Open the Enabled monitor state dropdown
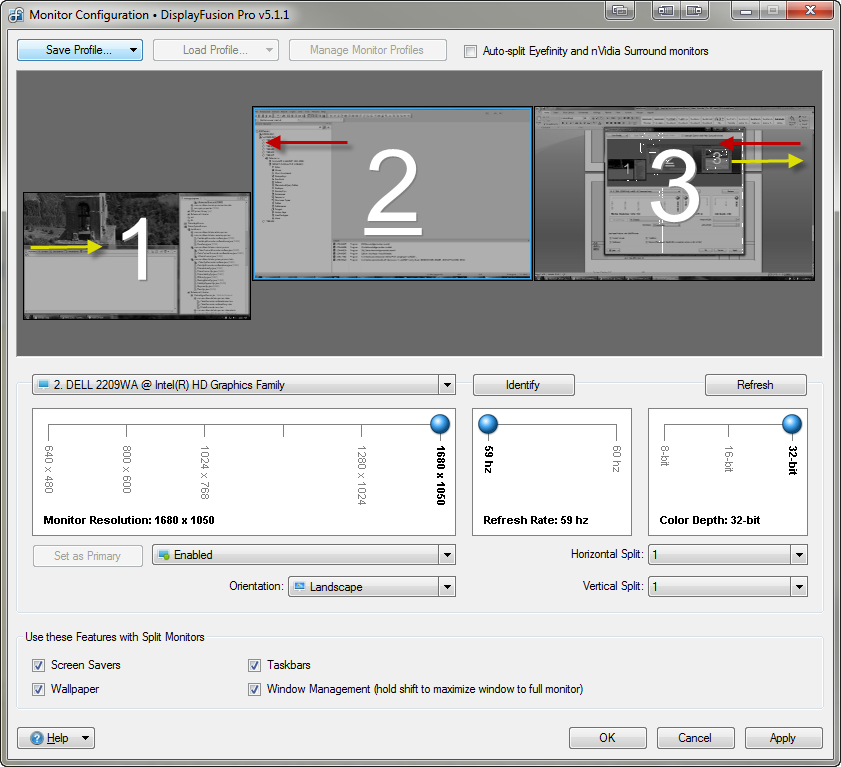The image size is (841, 767). coord(304,555)
